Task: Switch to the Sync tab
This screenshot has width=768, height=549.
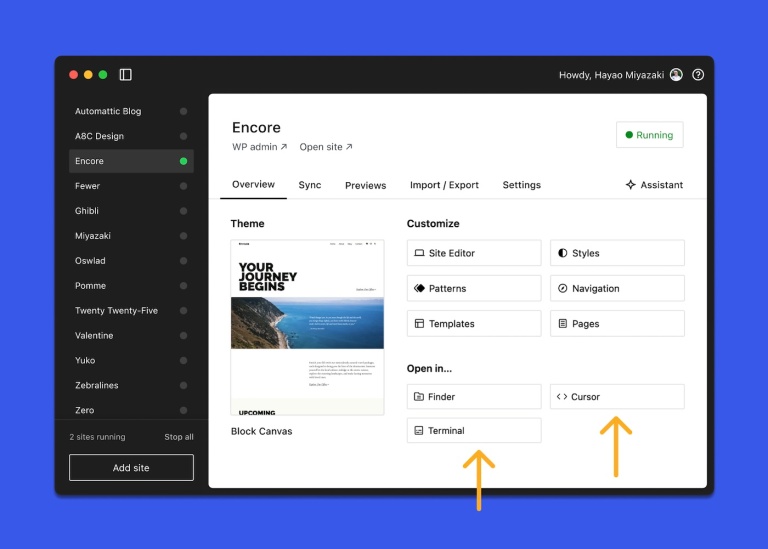Action: (x=310, y=185)
